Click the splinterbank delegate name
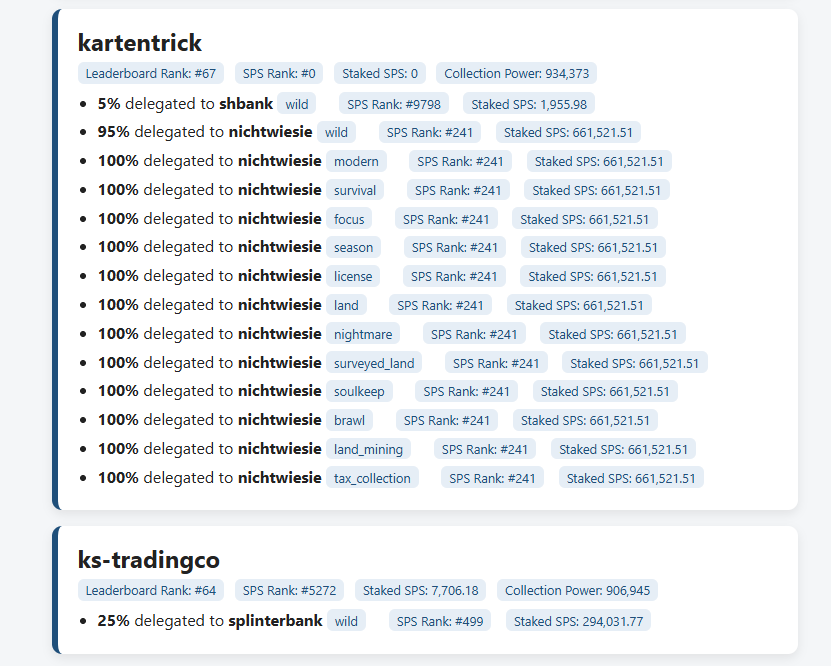 pos(276,621)
